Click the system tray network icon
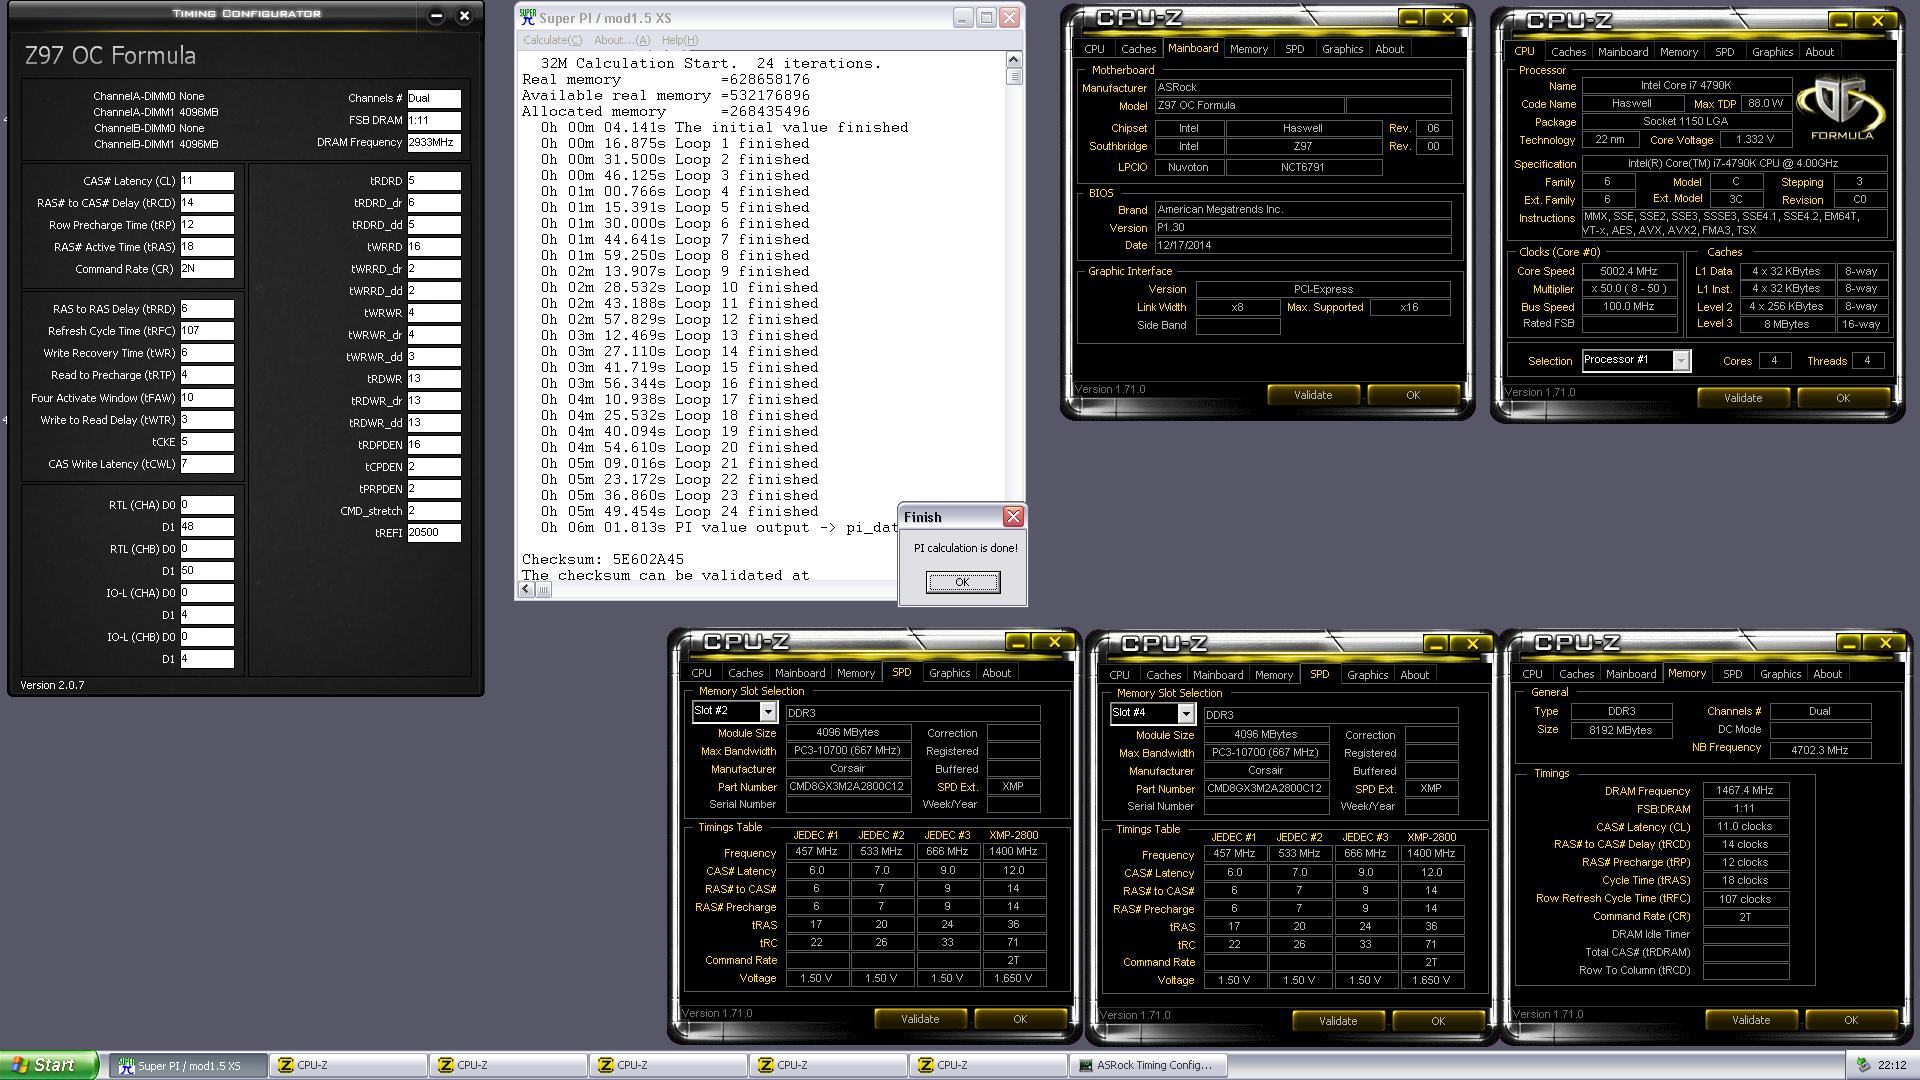 1863,1065
